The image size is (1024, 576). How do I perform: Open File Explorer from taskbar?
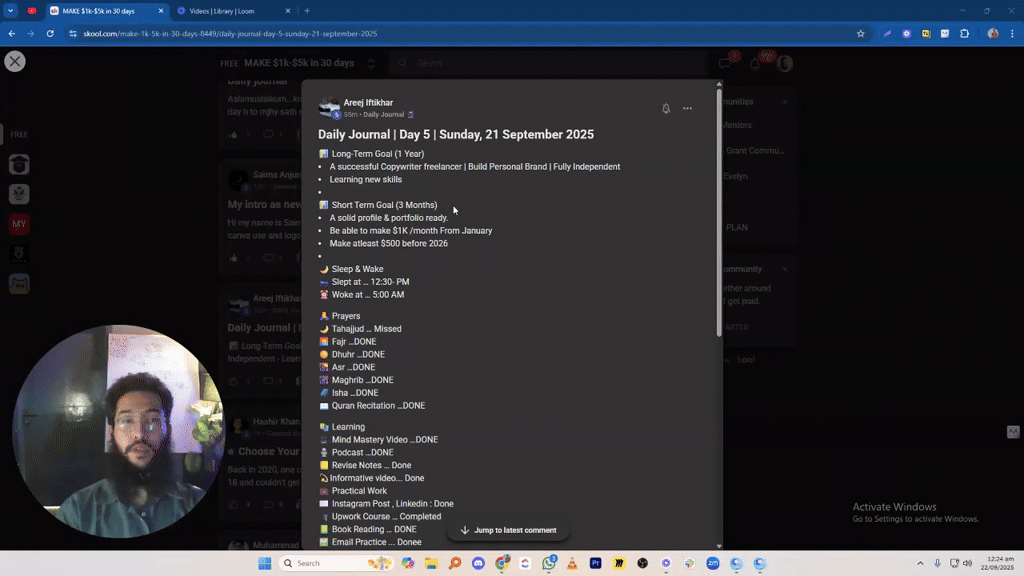point(431,563)
